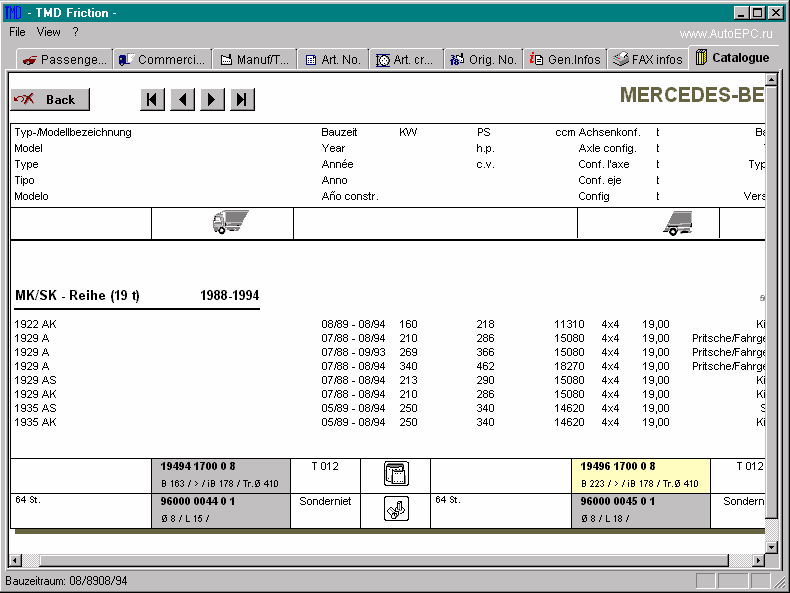Image resolution: width=790 pixels, height=593 pixels.
Task: Open the ? help menu
Action: point(76,32)
